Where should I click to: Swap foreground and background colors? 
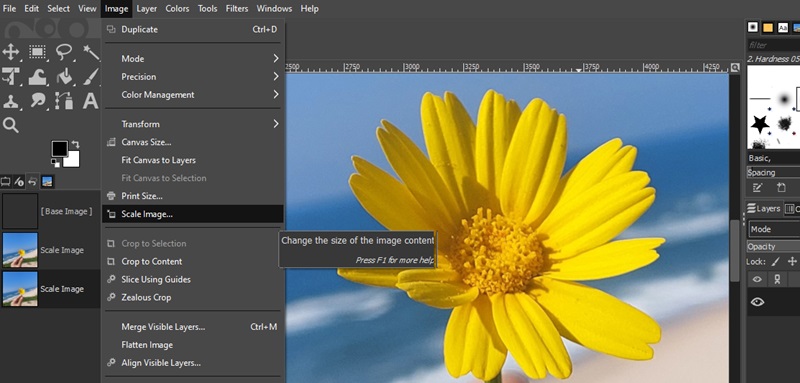(x=76, y=144)
